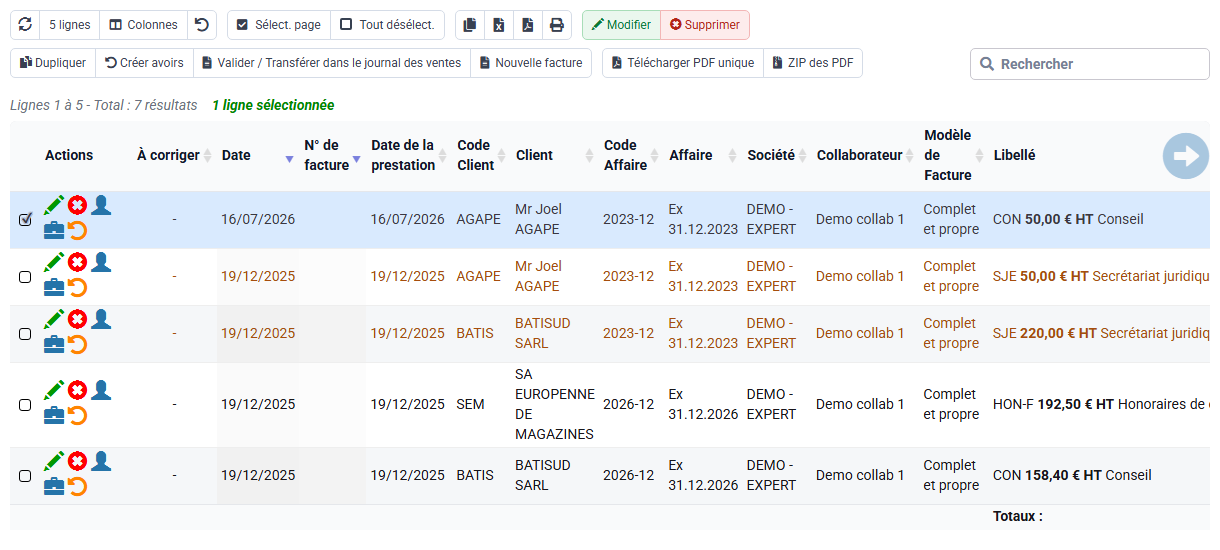Export the table as a PDF

click(x=528, y=25)
